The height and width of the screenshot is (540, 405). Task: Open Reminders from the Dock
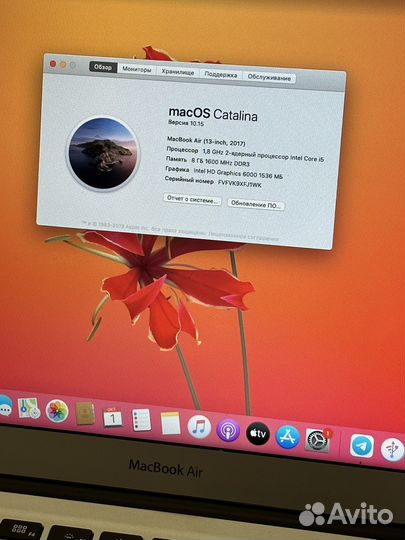[x=142, y=420]
